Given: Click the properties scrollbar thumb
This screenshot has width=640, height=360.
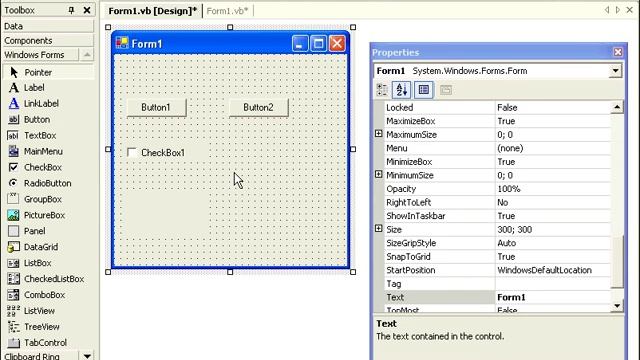Looking at the screenshot, I should coord(617,261).
